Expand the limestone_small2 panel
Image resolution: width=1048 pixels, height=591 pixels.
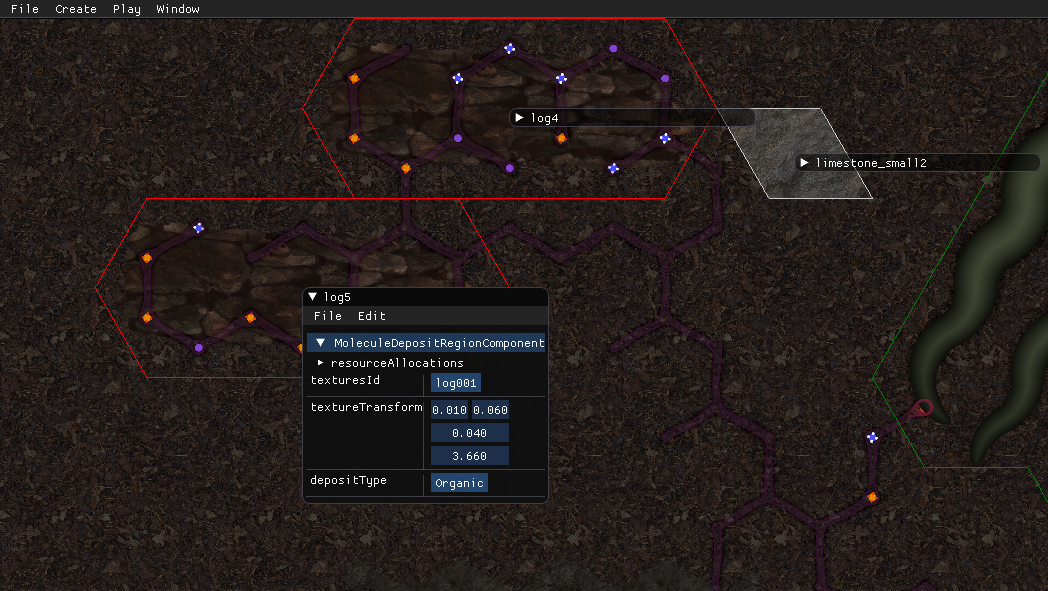pos(804,162)
